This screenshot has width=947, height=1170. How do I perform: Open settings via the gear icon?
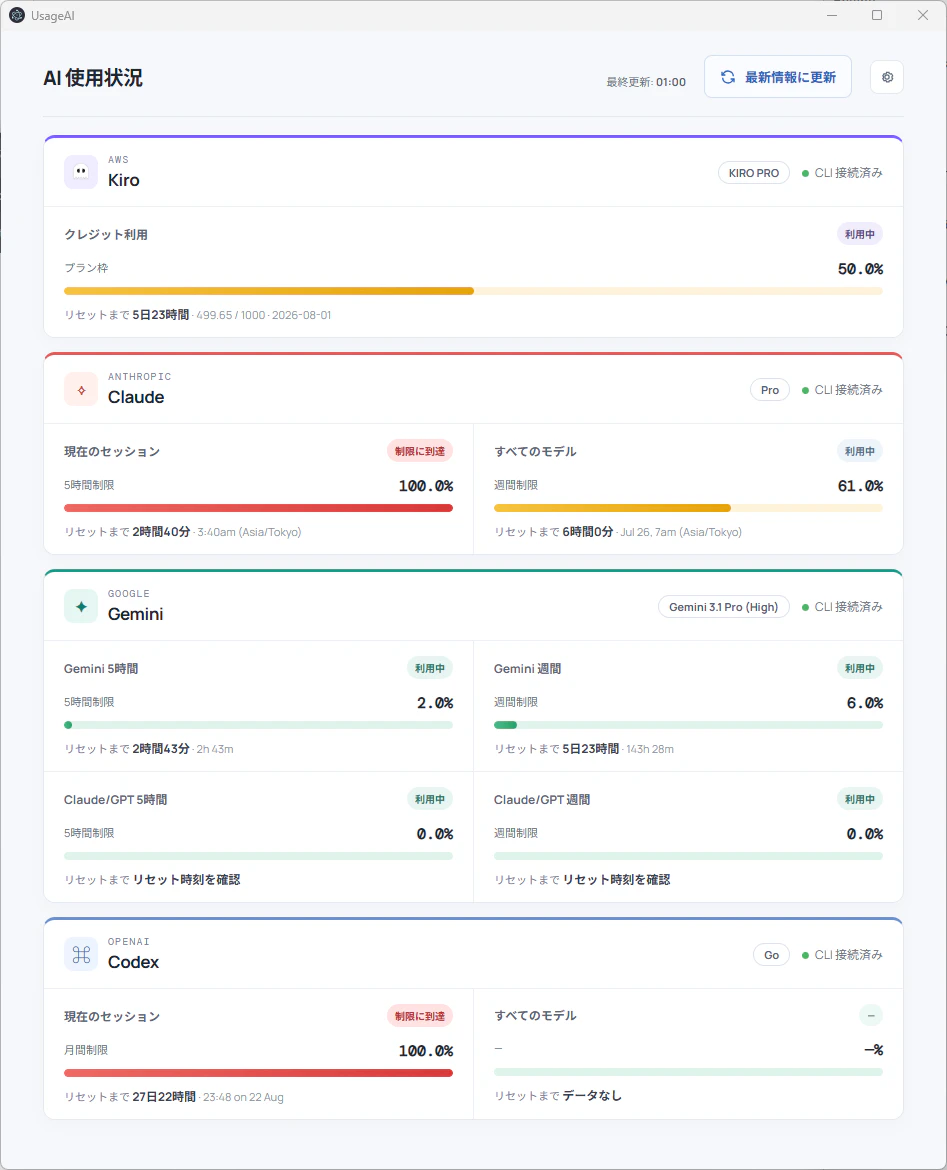coord(887,77)
